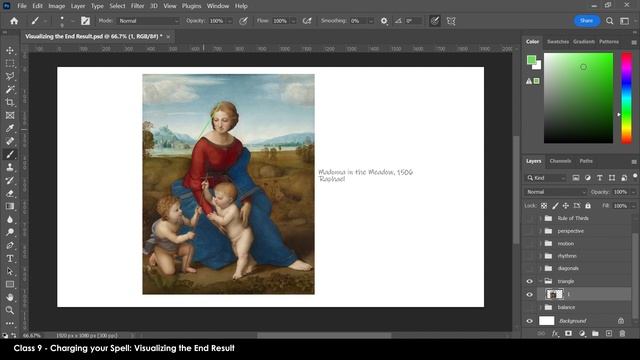
Task: Open the layer filter Kind dropdown
Action: pos(546,178)
